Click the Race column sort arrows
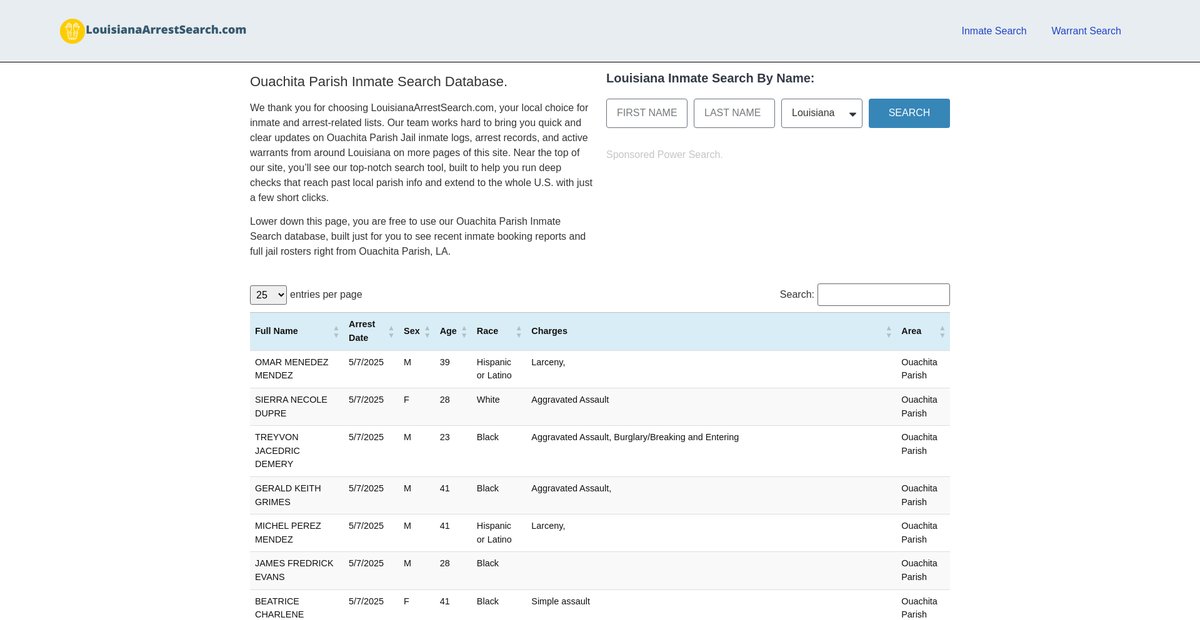 point(518,331)
